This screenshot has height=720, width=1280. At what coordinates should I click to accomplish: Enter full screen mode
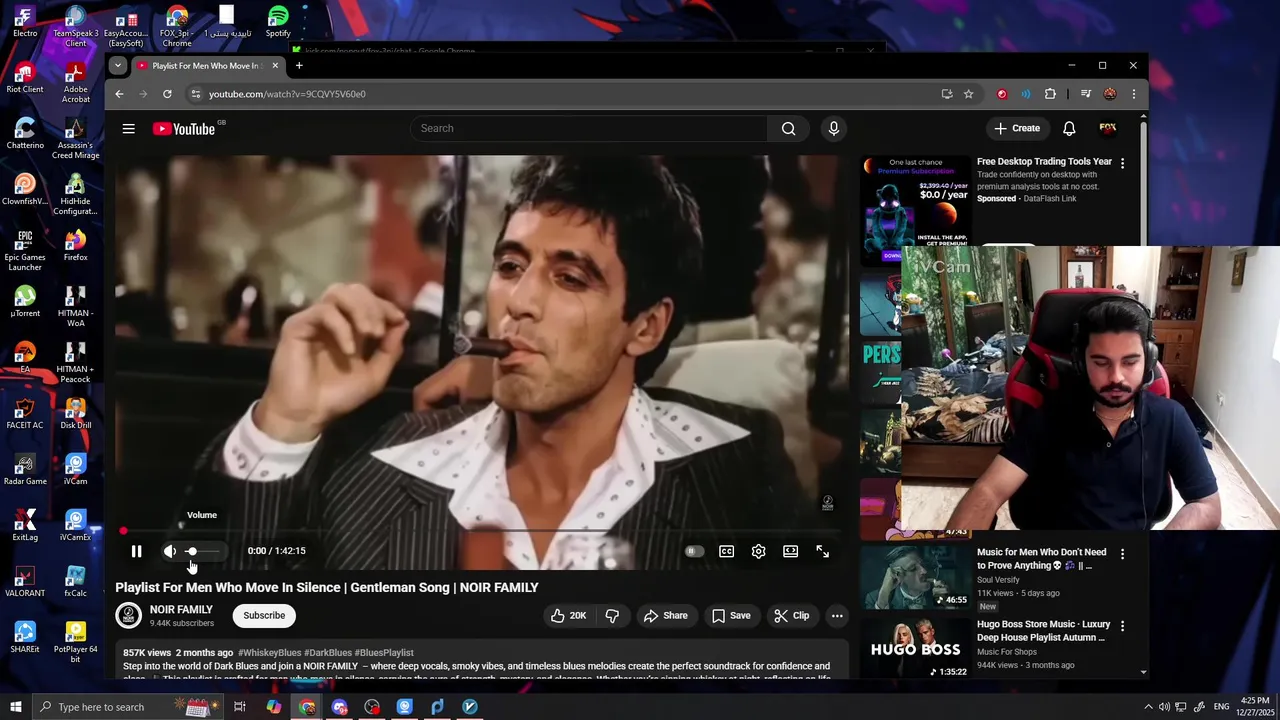click(822, 551)
